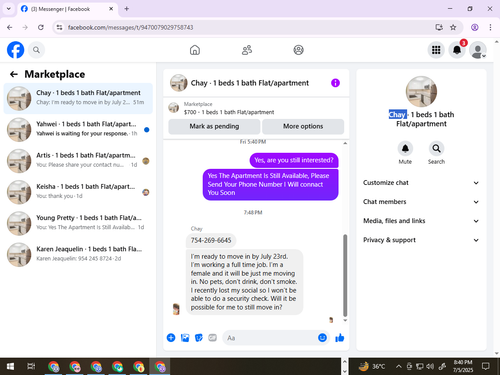This screenshot has width=500, height=375.
Task: Open the account profile avatar menu
Action: point(478,50)
